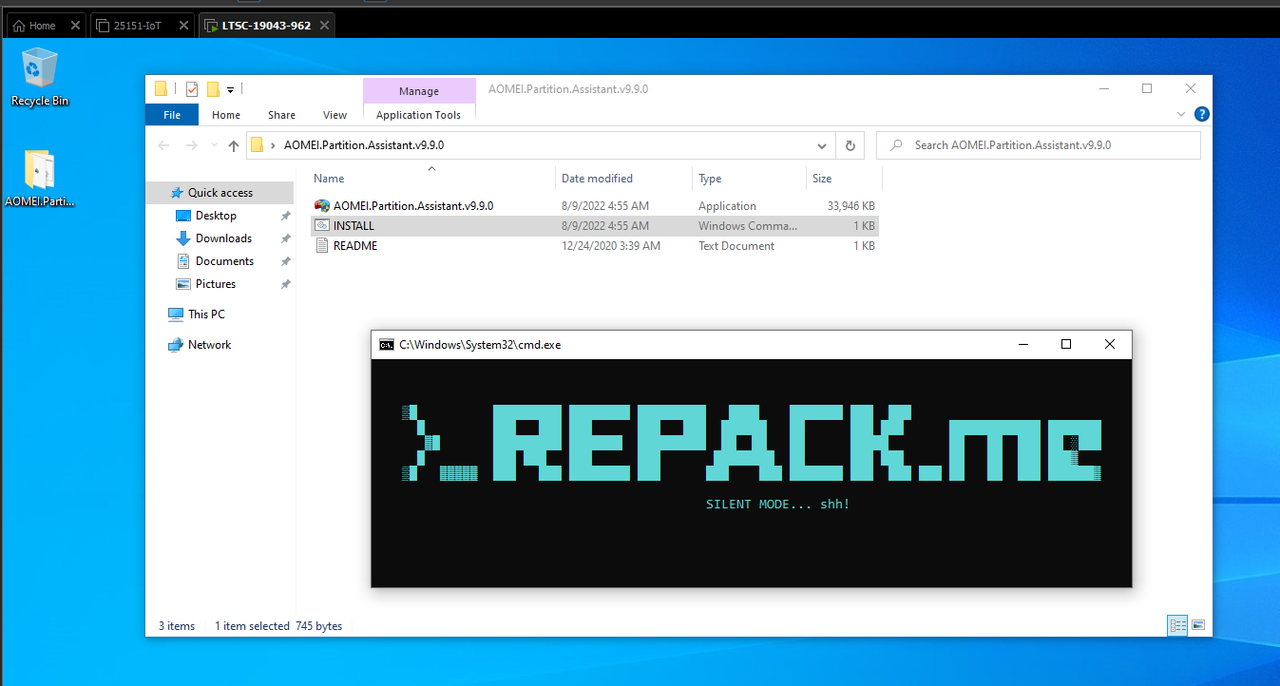Close the Home VM tab
This screenshot has height=686, width=1280.
click(x=75, y=26)
